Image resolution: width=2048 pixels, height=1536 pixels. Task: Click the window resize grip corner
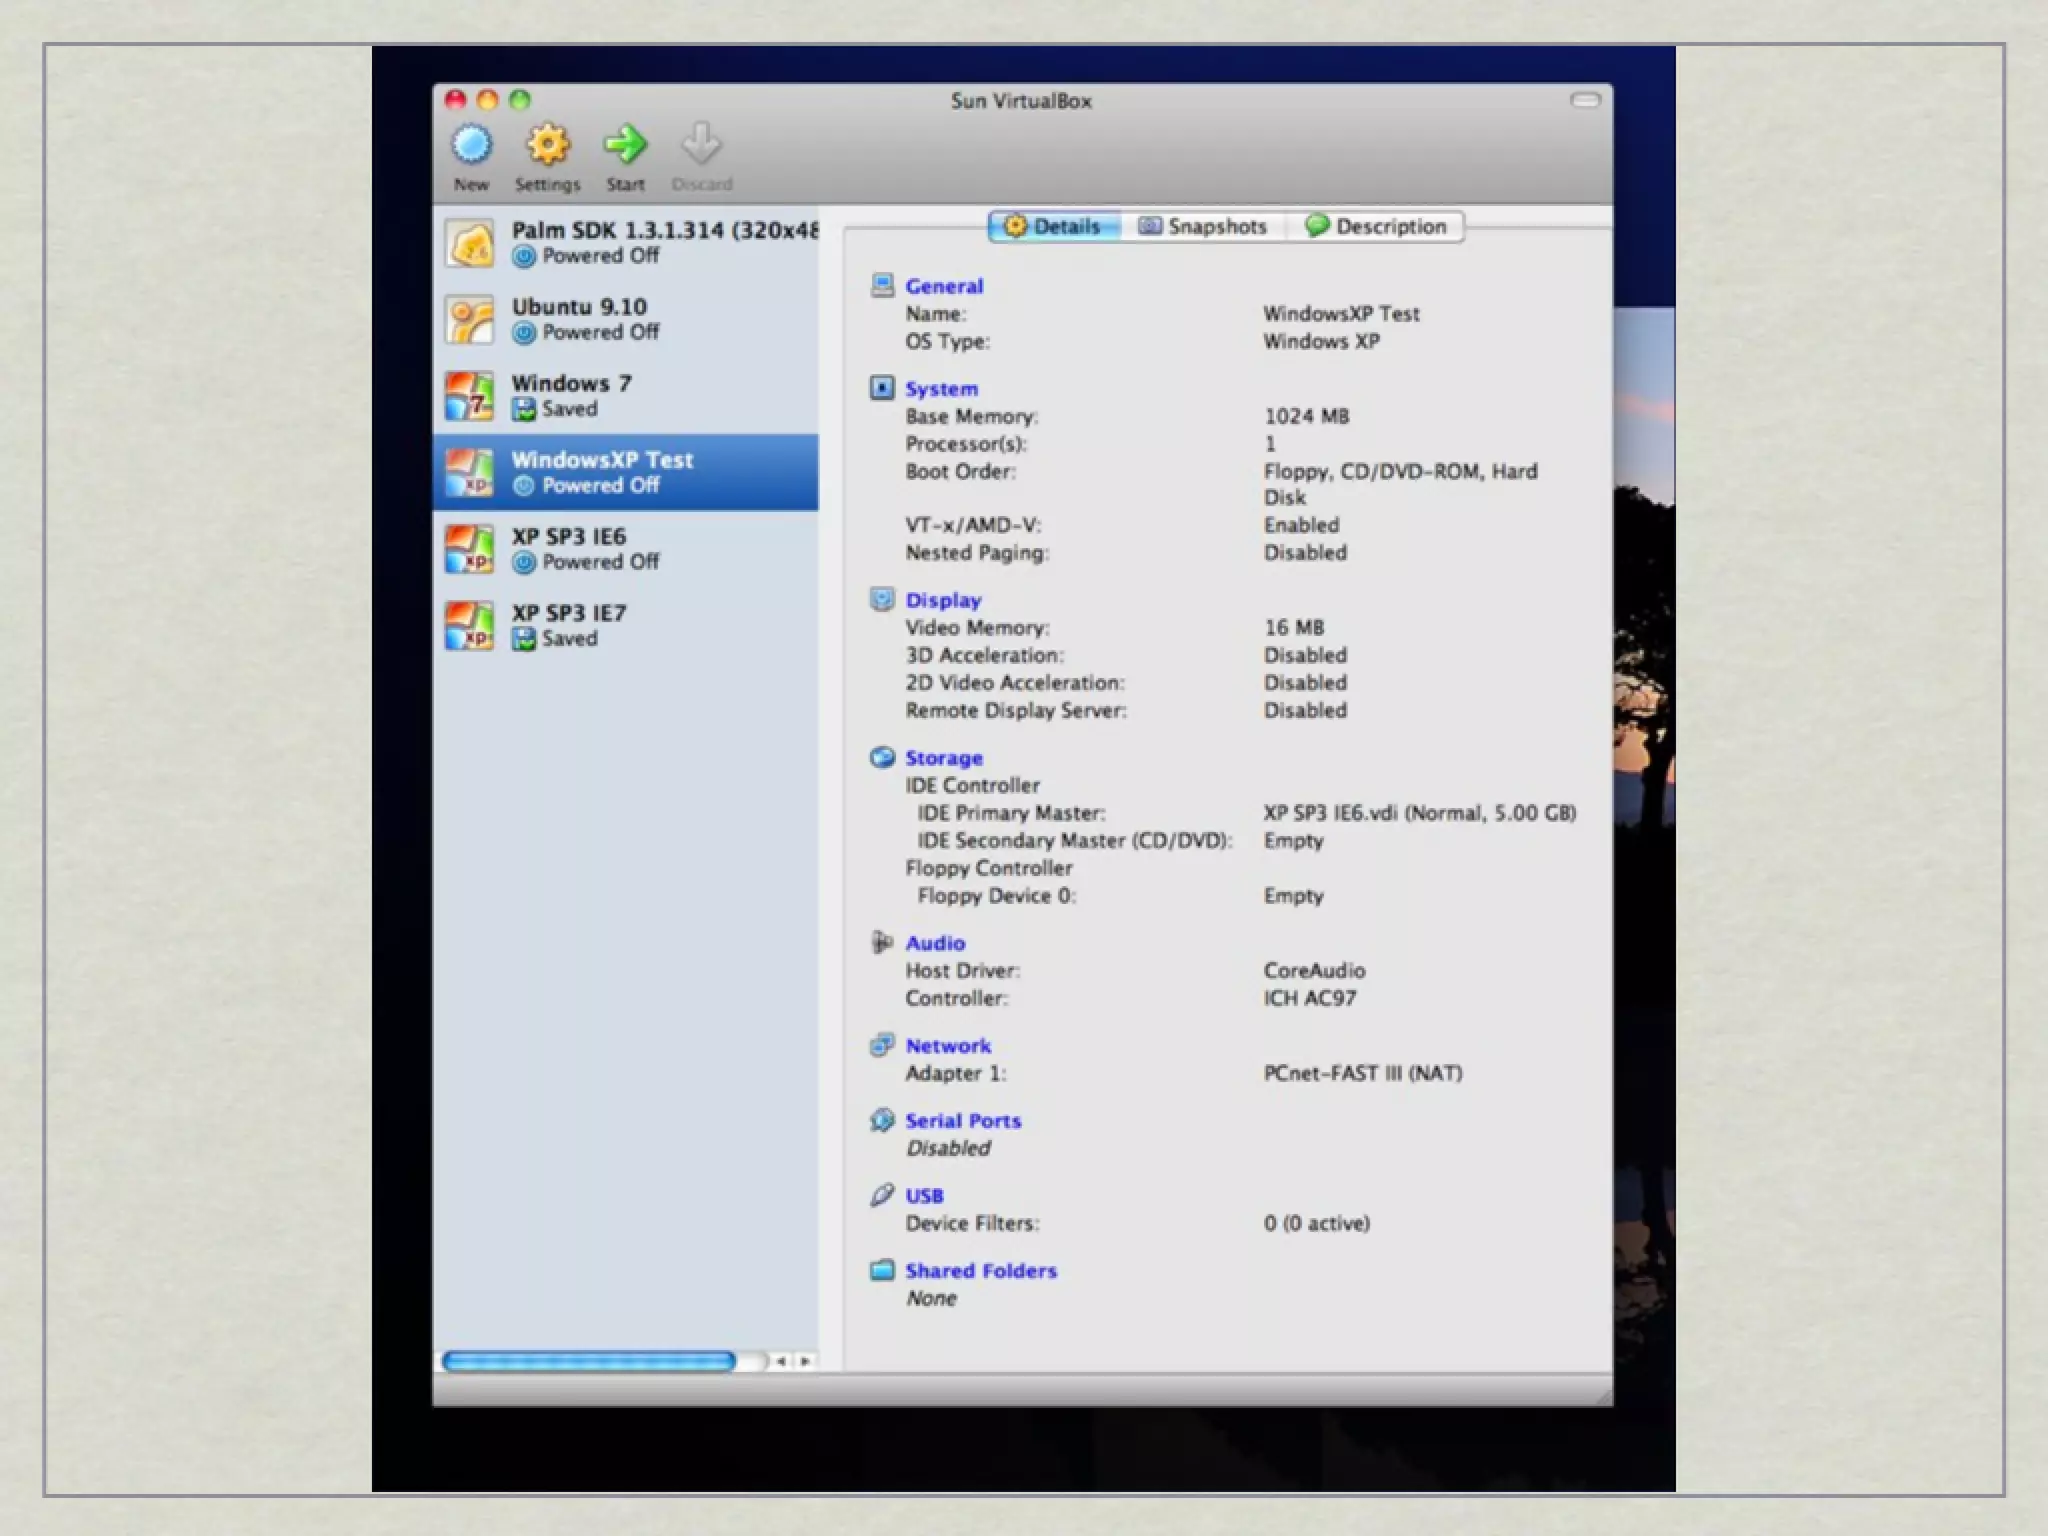pyautogui.click(x=1603, y=1396)
